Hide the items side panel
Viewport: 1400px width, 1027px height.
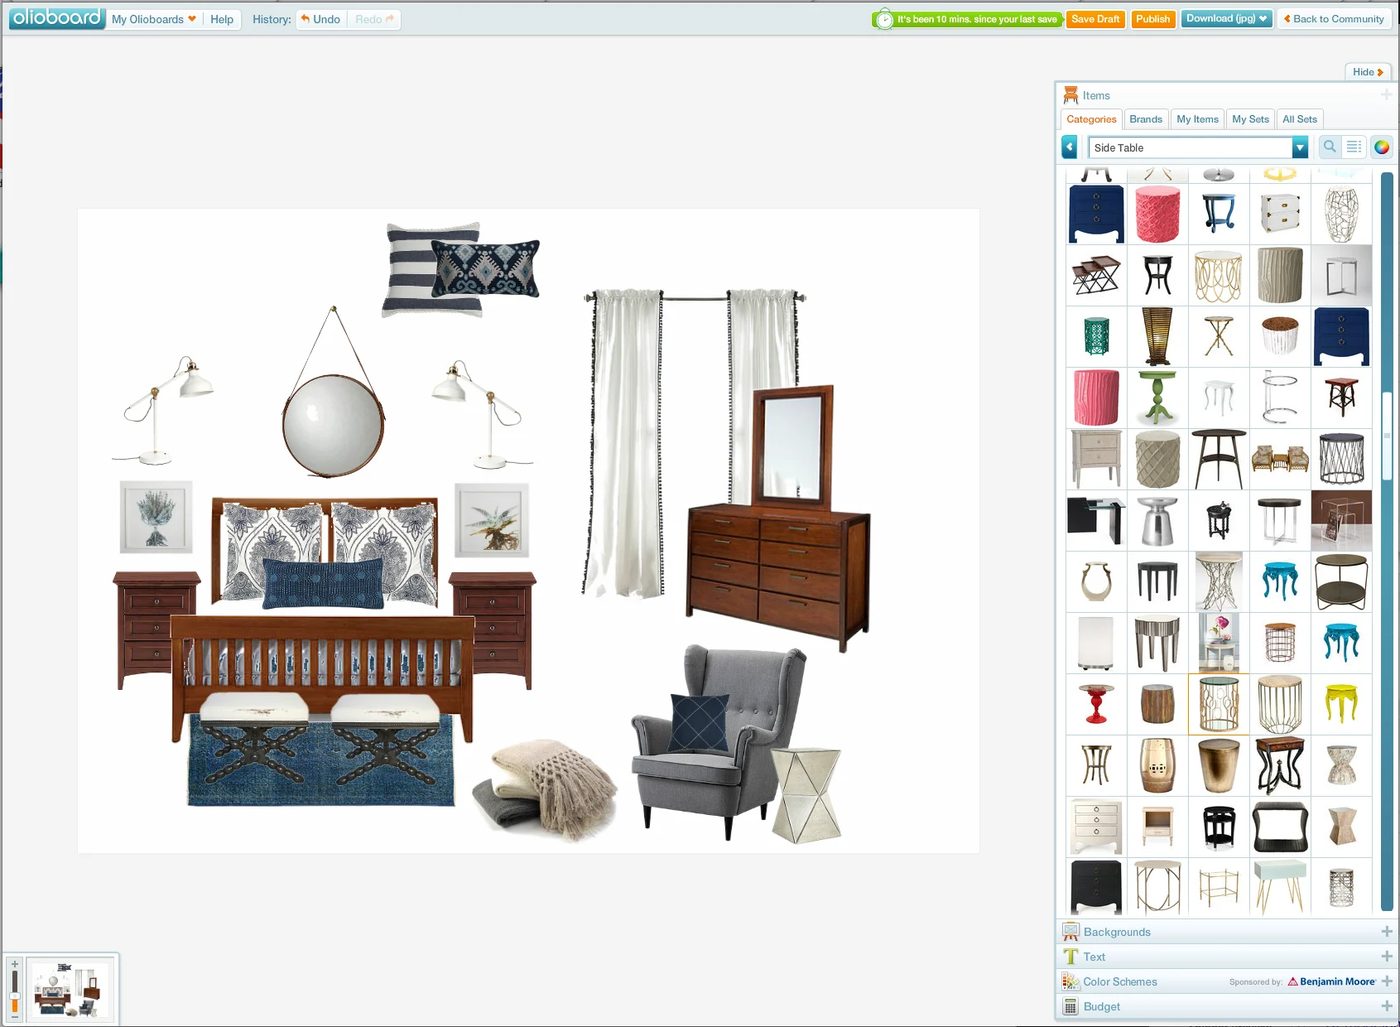(1367, 72)
